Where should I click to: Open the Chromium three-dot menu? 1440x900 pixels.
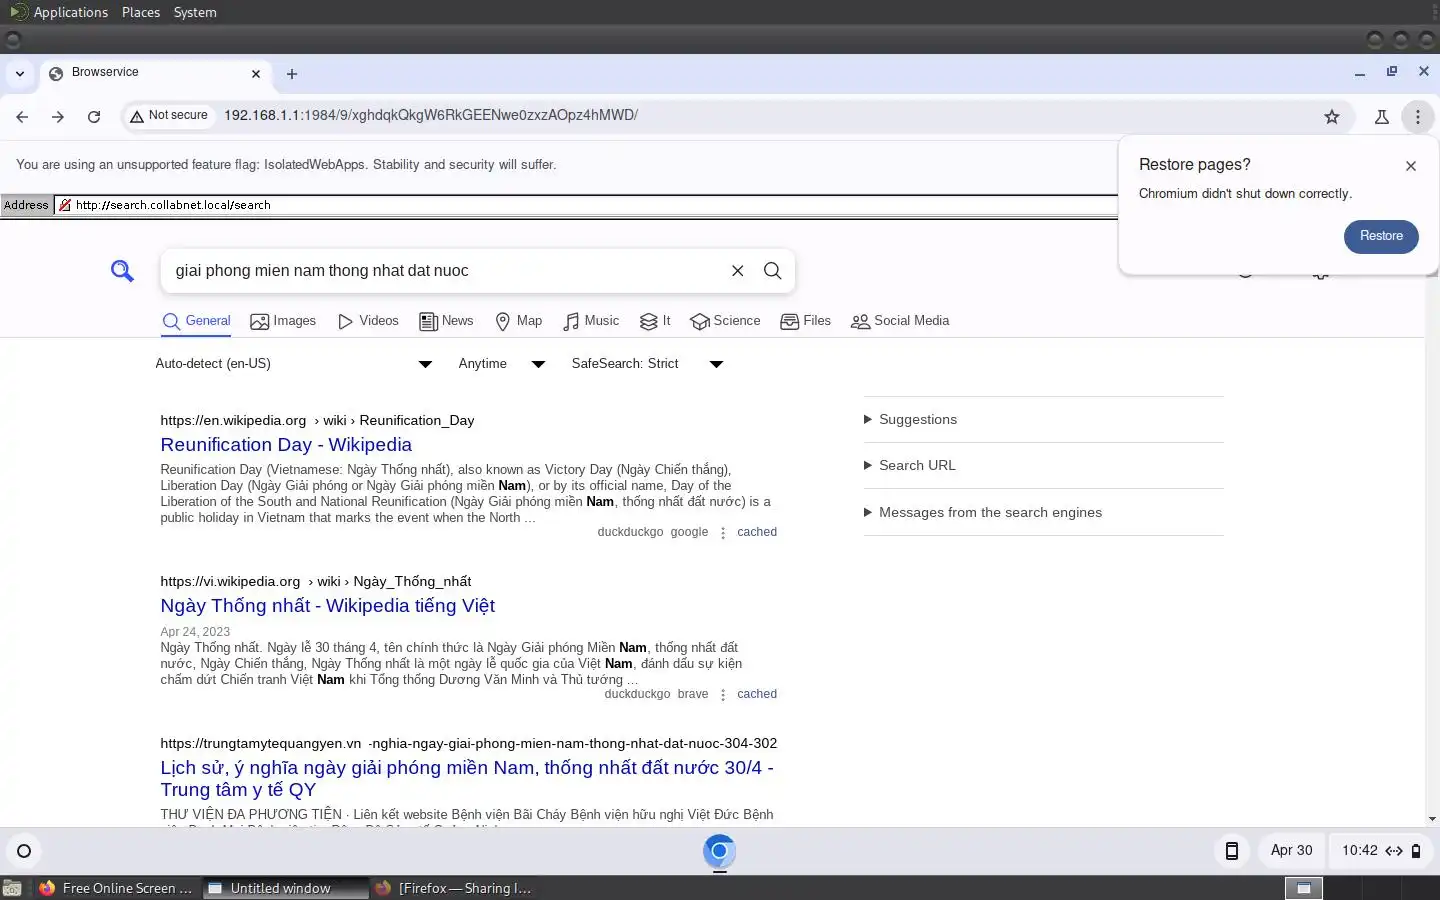pos(1418,117)
